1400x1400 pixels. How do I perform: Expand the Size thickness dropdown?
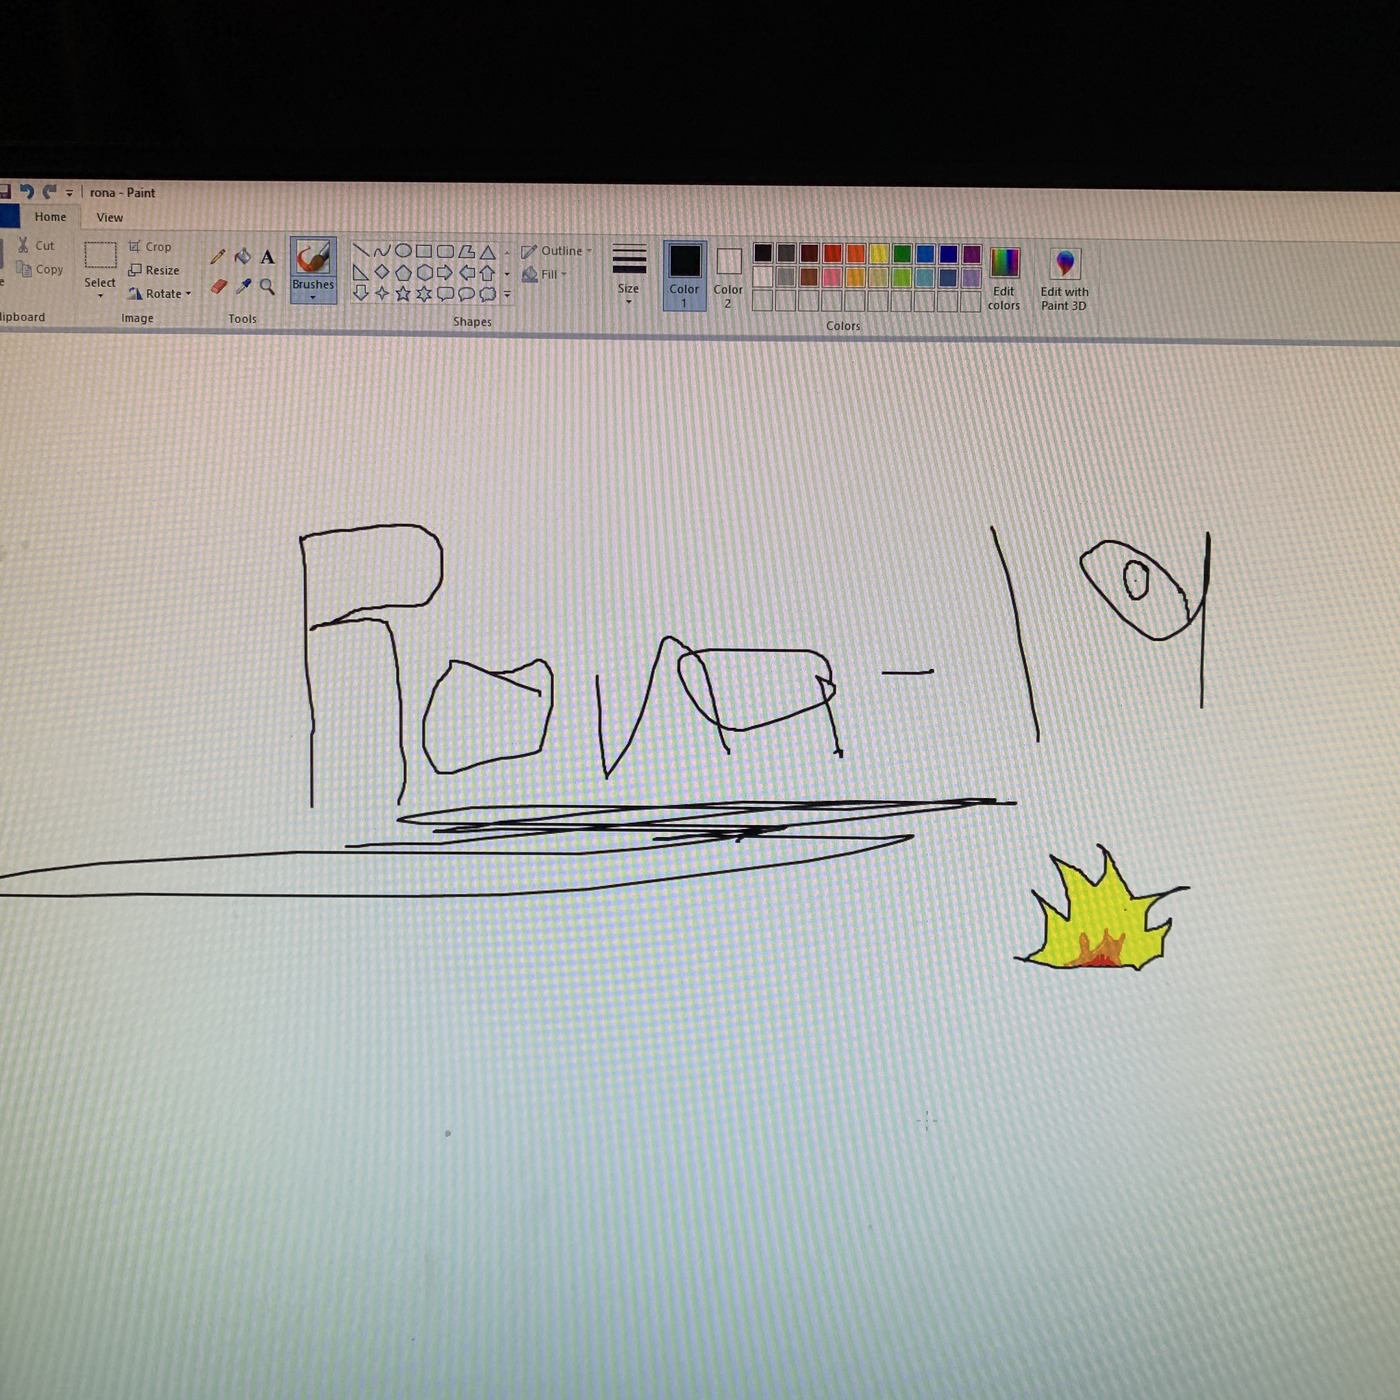pos(628,273)
